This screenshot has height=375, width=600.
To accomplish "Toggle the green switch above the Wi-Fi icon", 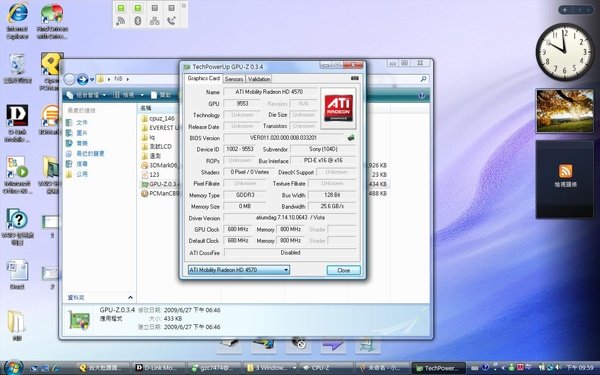I will [121, 8].
